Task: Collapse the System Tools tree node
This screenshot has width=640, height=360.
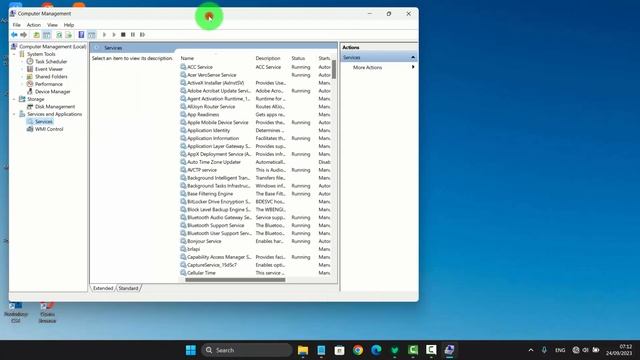Action: pyautogui.click(x=14, y=54)
